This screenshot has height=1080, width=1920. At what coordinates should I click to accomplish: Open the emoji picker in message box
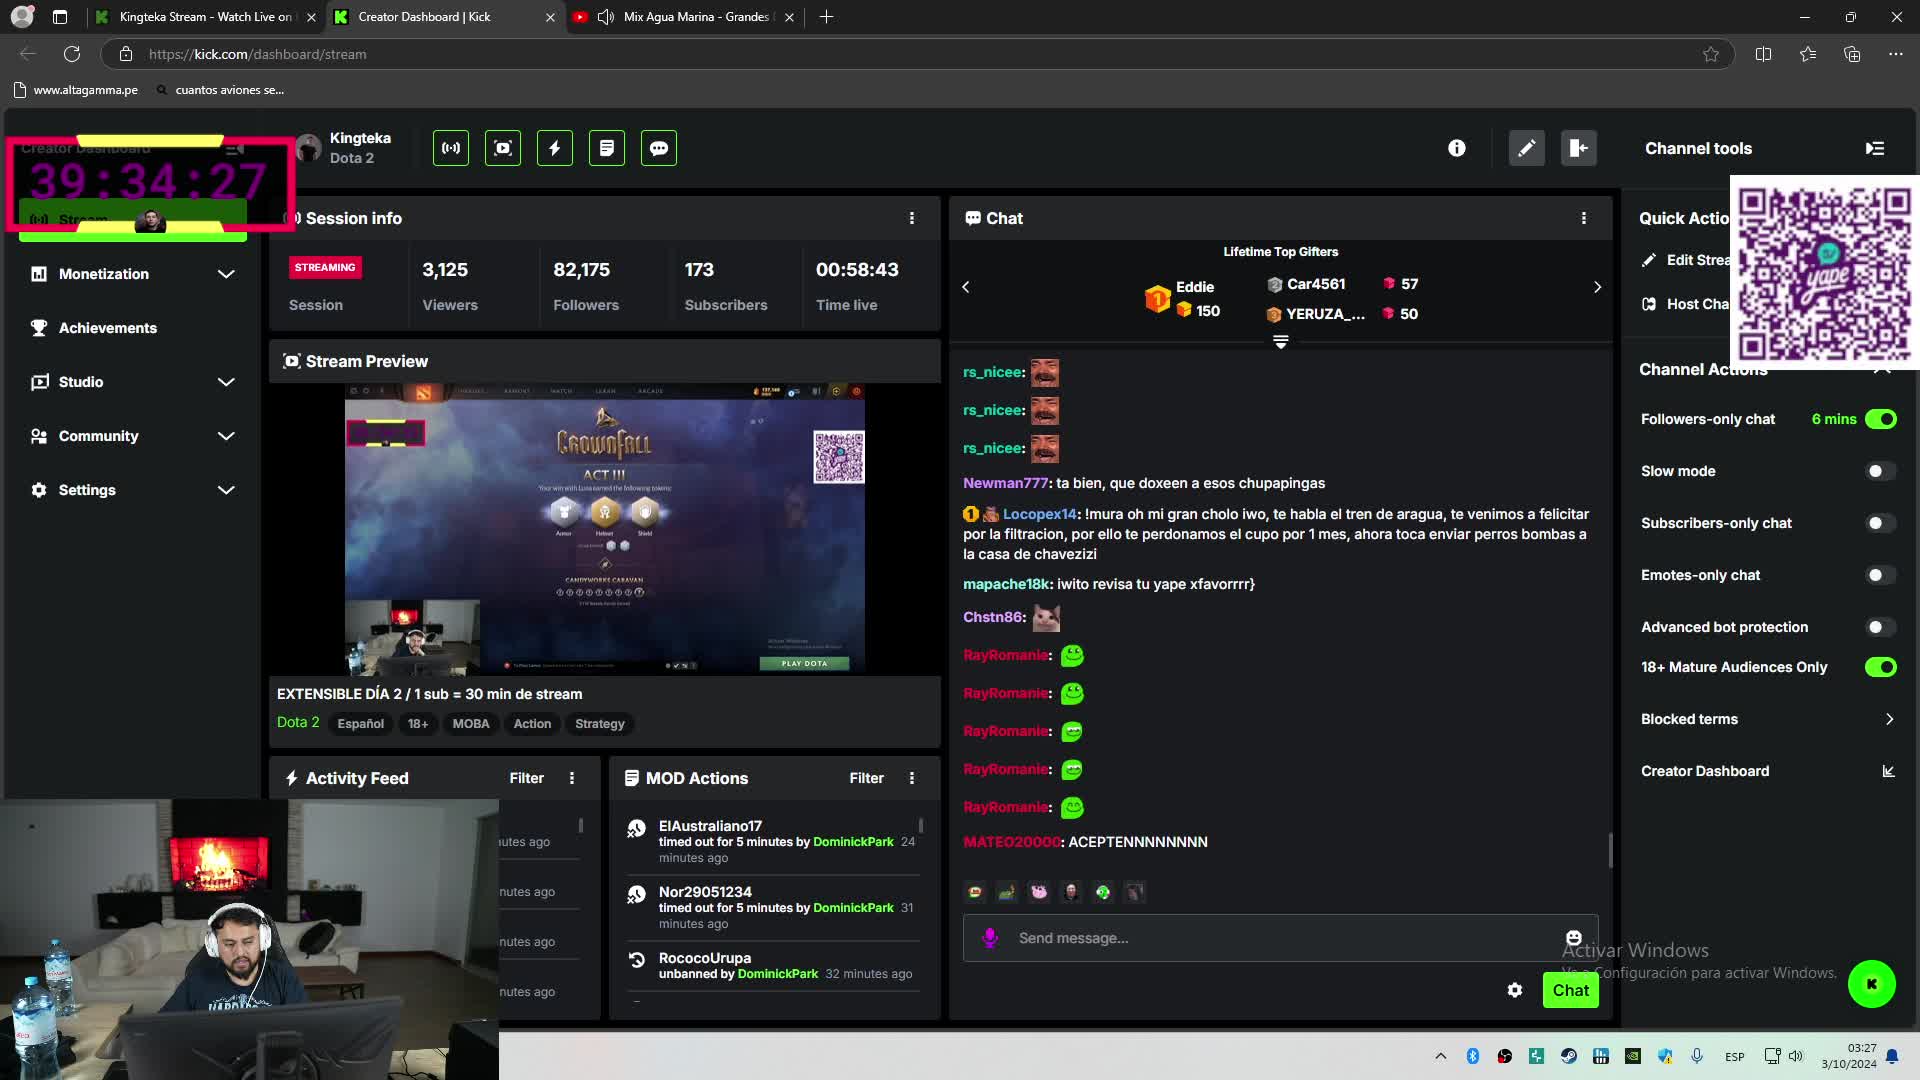[1573, 938]
